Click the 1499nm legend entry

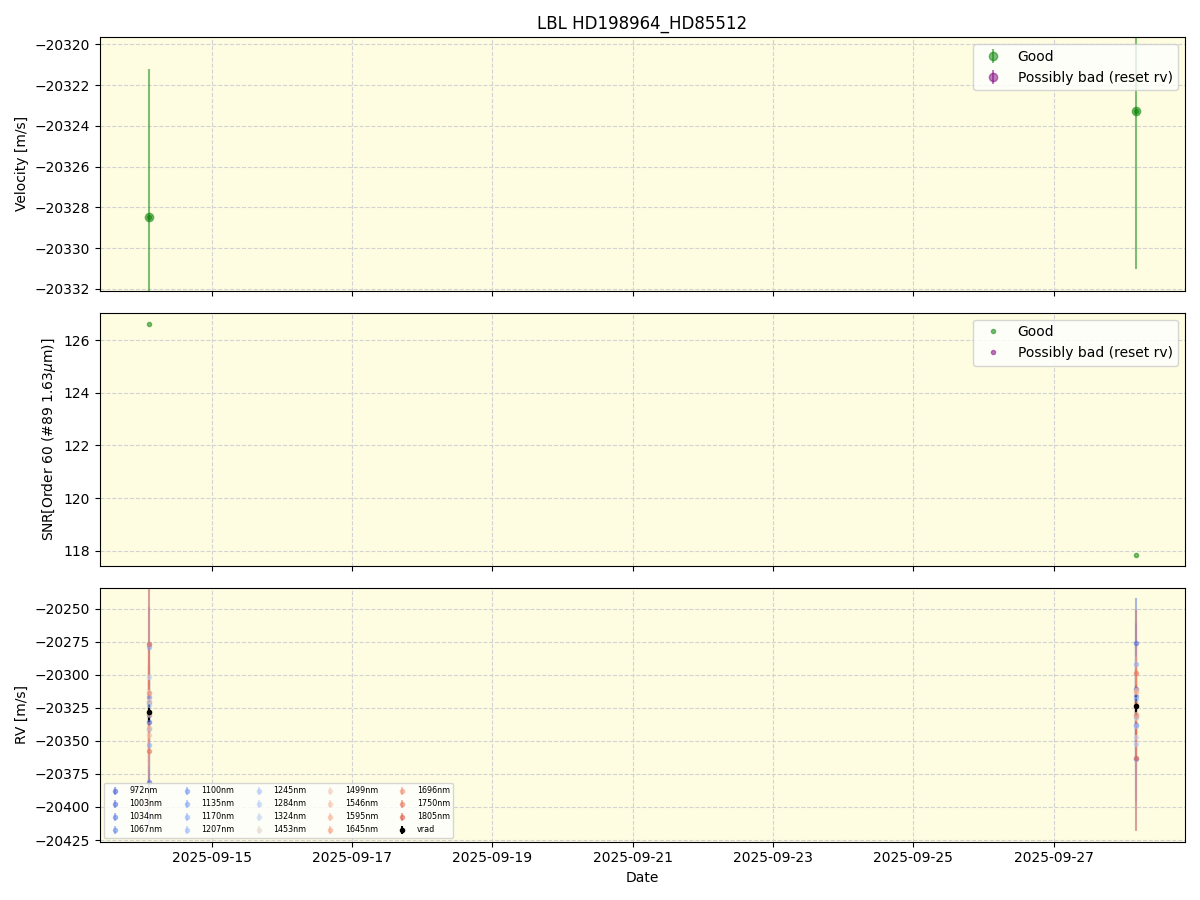click(x=361, y=791)
